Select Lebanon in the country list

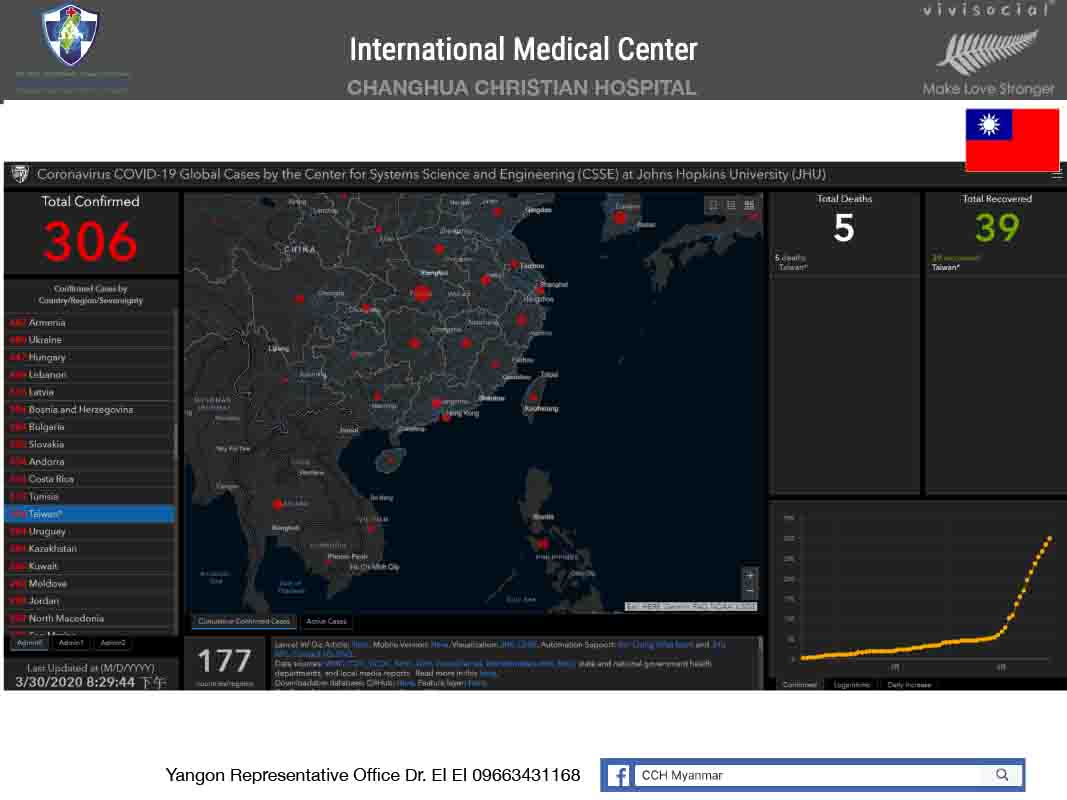pos(90,375)
